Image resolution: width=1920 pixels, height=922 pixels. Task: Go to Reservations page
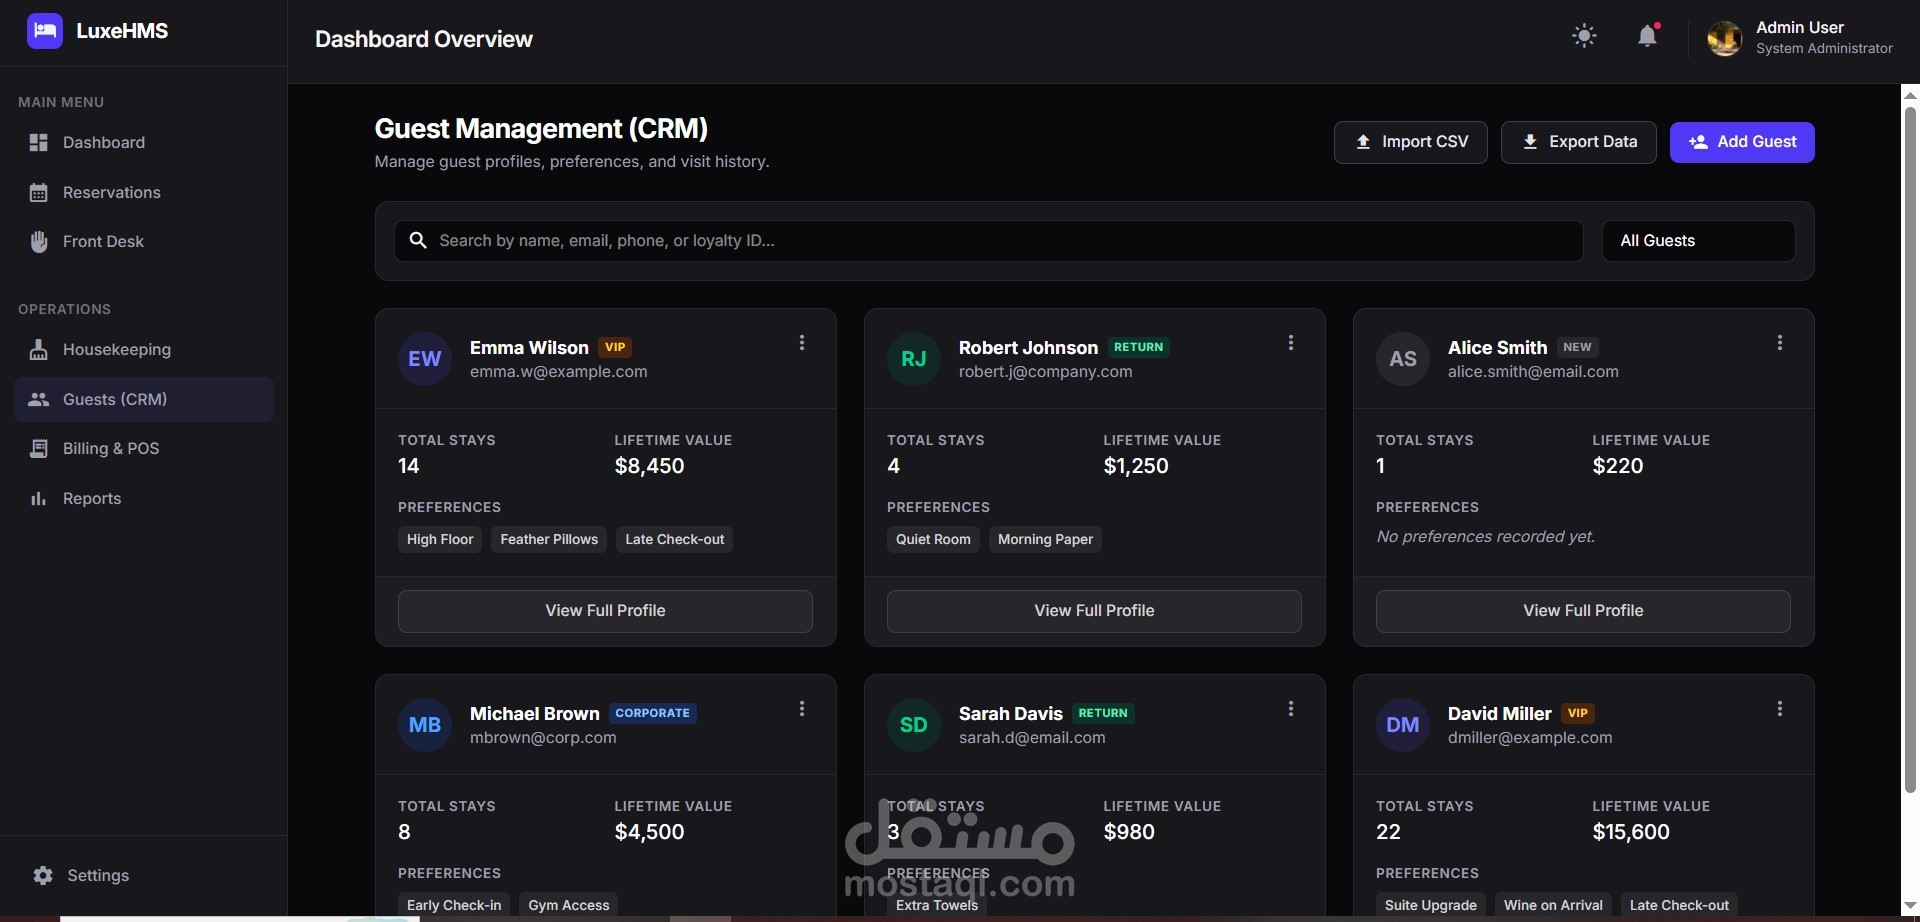144,192
